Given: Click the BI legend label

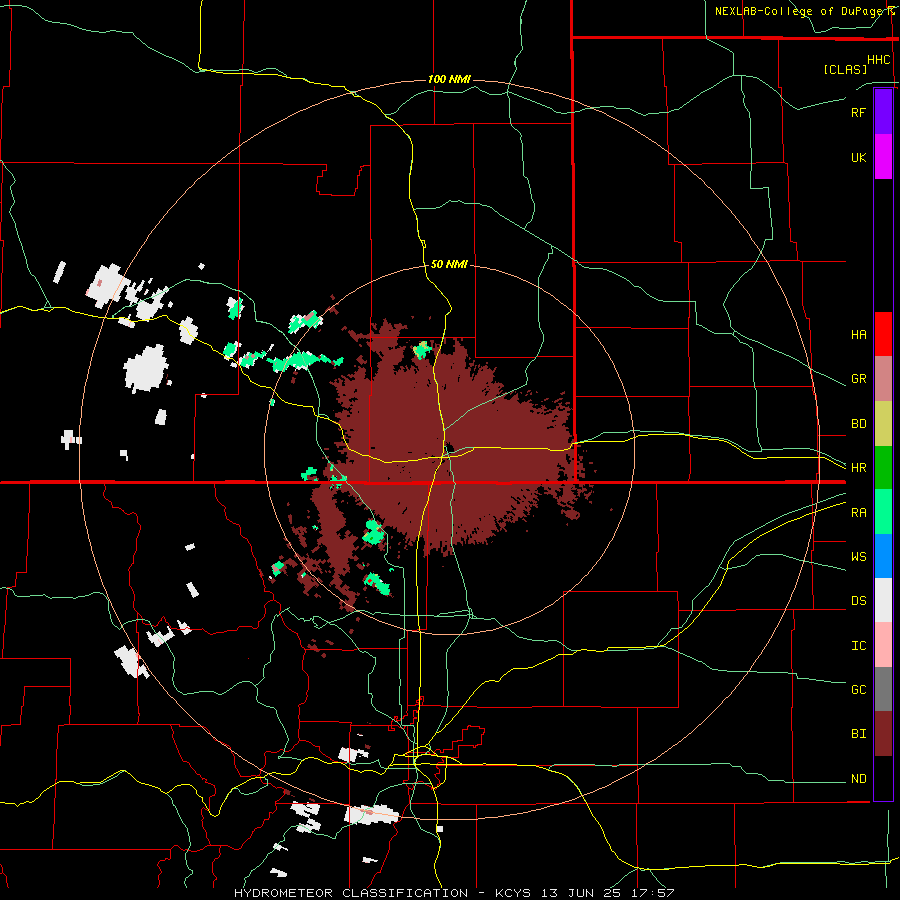Looking at the screenshot, I should pos(858,734).
